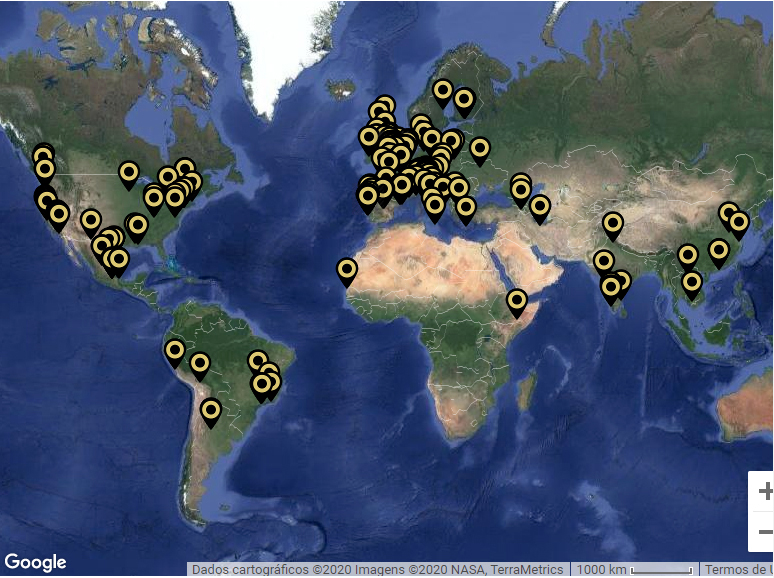This screenshot has height=578, width=774.
Task: Select the marker on India's west coast
Action: click(604, 264)
